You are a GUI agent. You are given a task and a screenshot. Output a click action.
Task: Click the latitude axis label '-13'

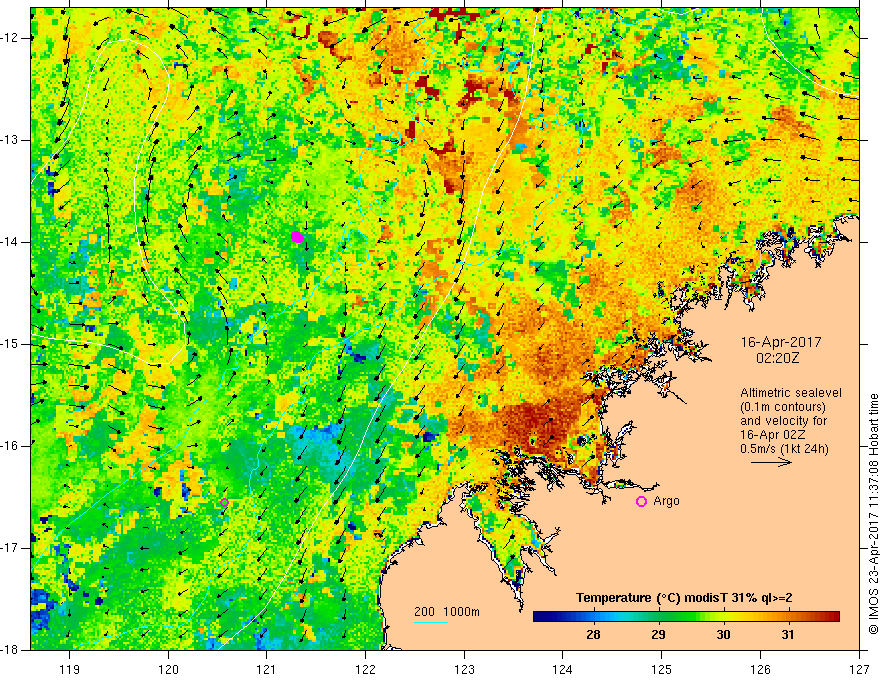click(10, 140)
